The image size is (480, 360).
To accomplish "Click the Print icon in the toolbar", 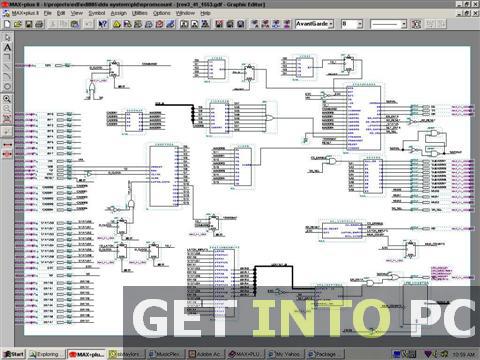I will pos(39,24).
